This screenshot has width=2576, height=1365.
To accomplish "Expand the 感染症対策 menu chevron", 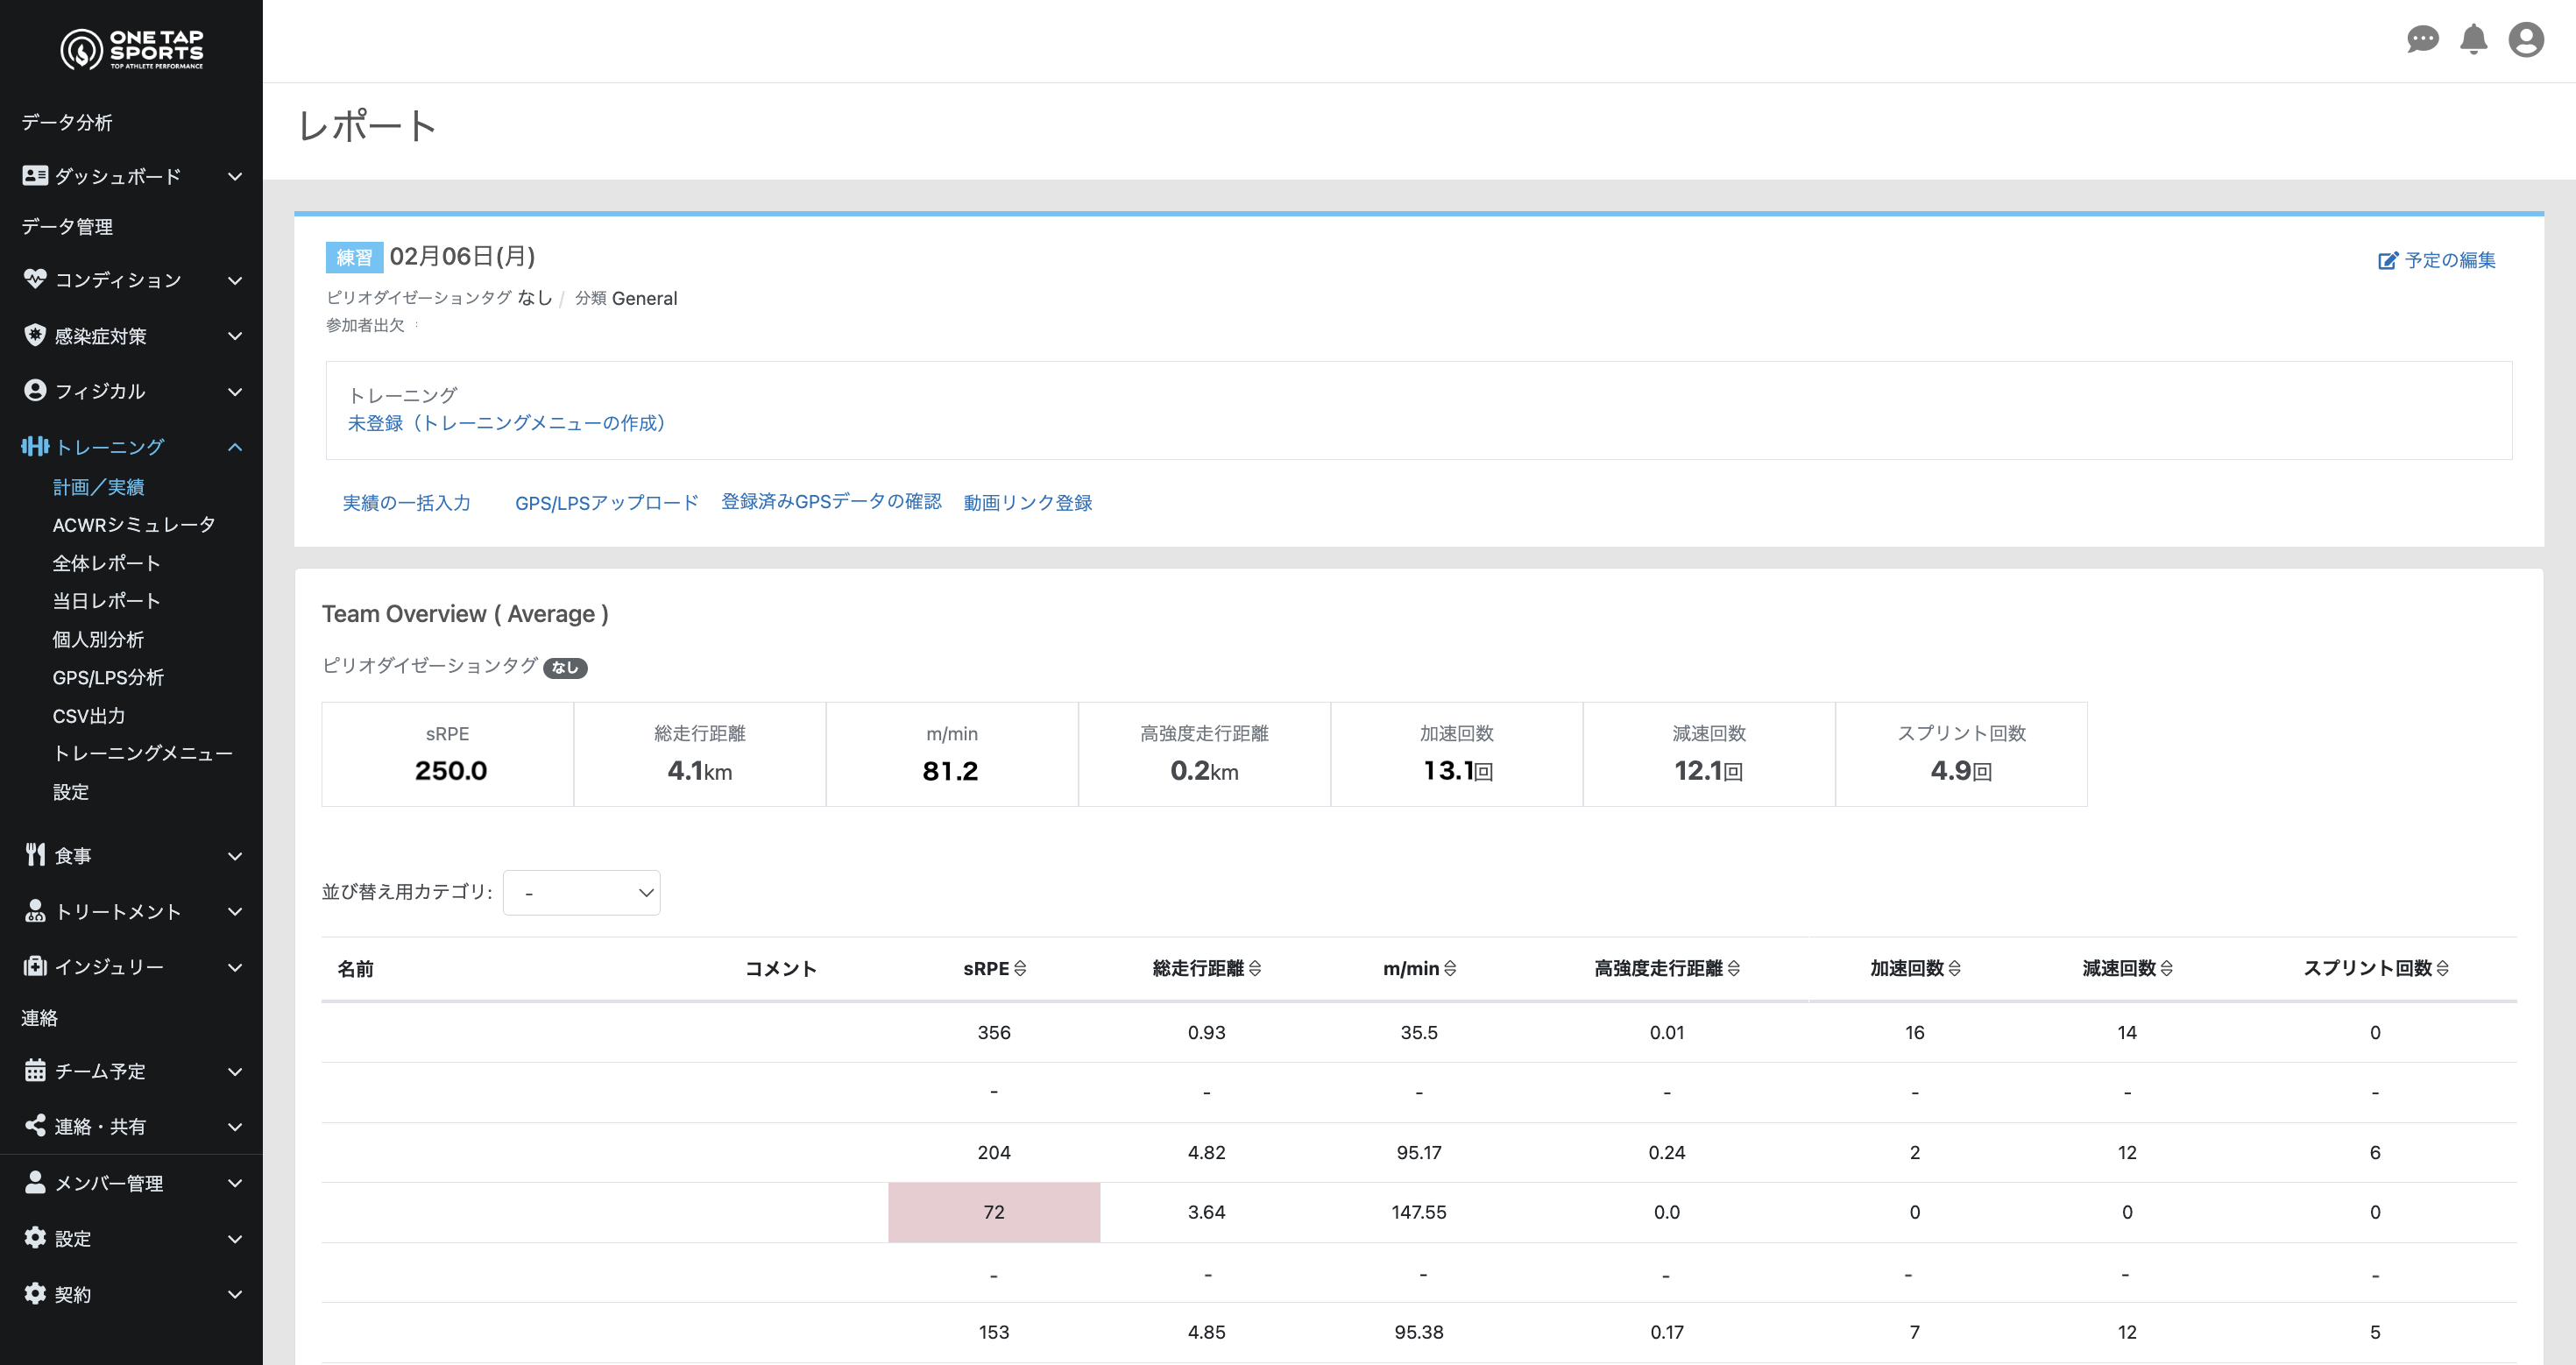I will click(x=235, y=336).
